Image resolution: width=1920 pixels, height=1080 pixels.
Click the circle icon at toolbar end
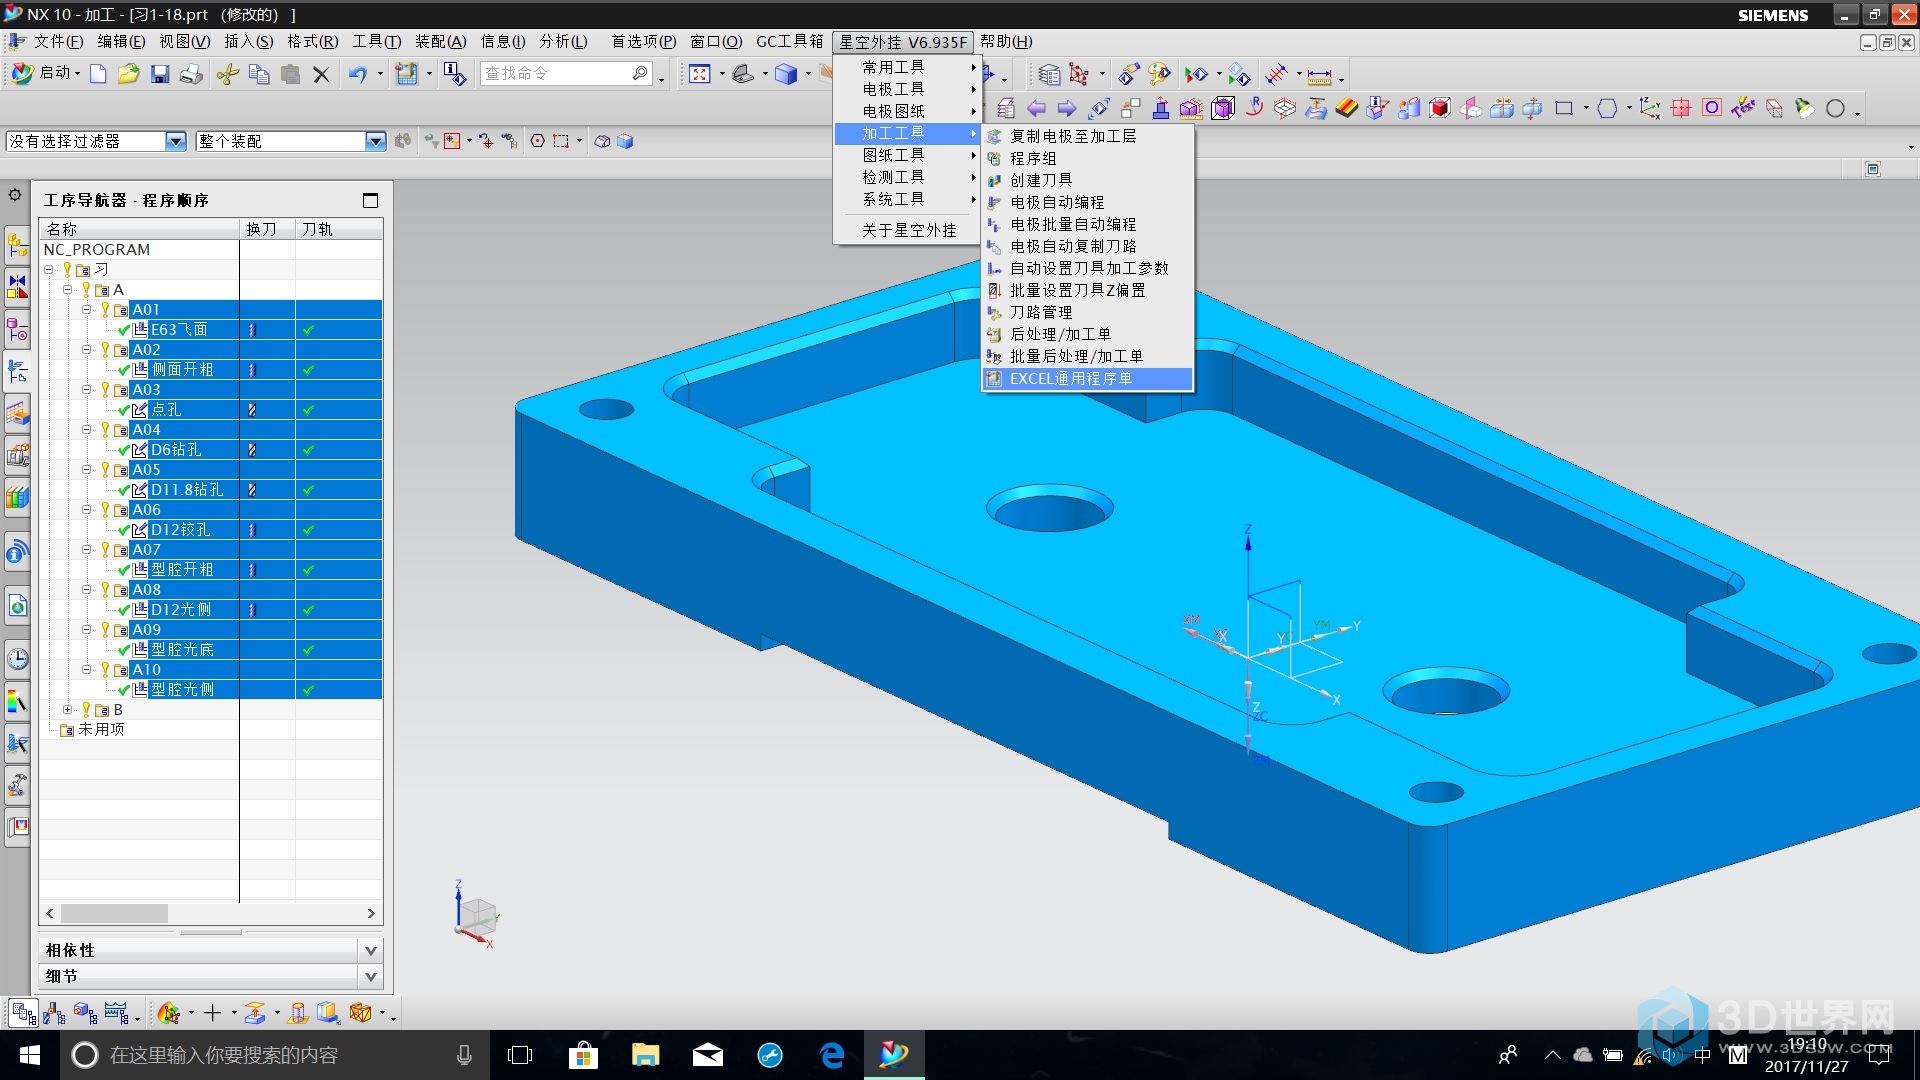tap(1835, 108)
